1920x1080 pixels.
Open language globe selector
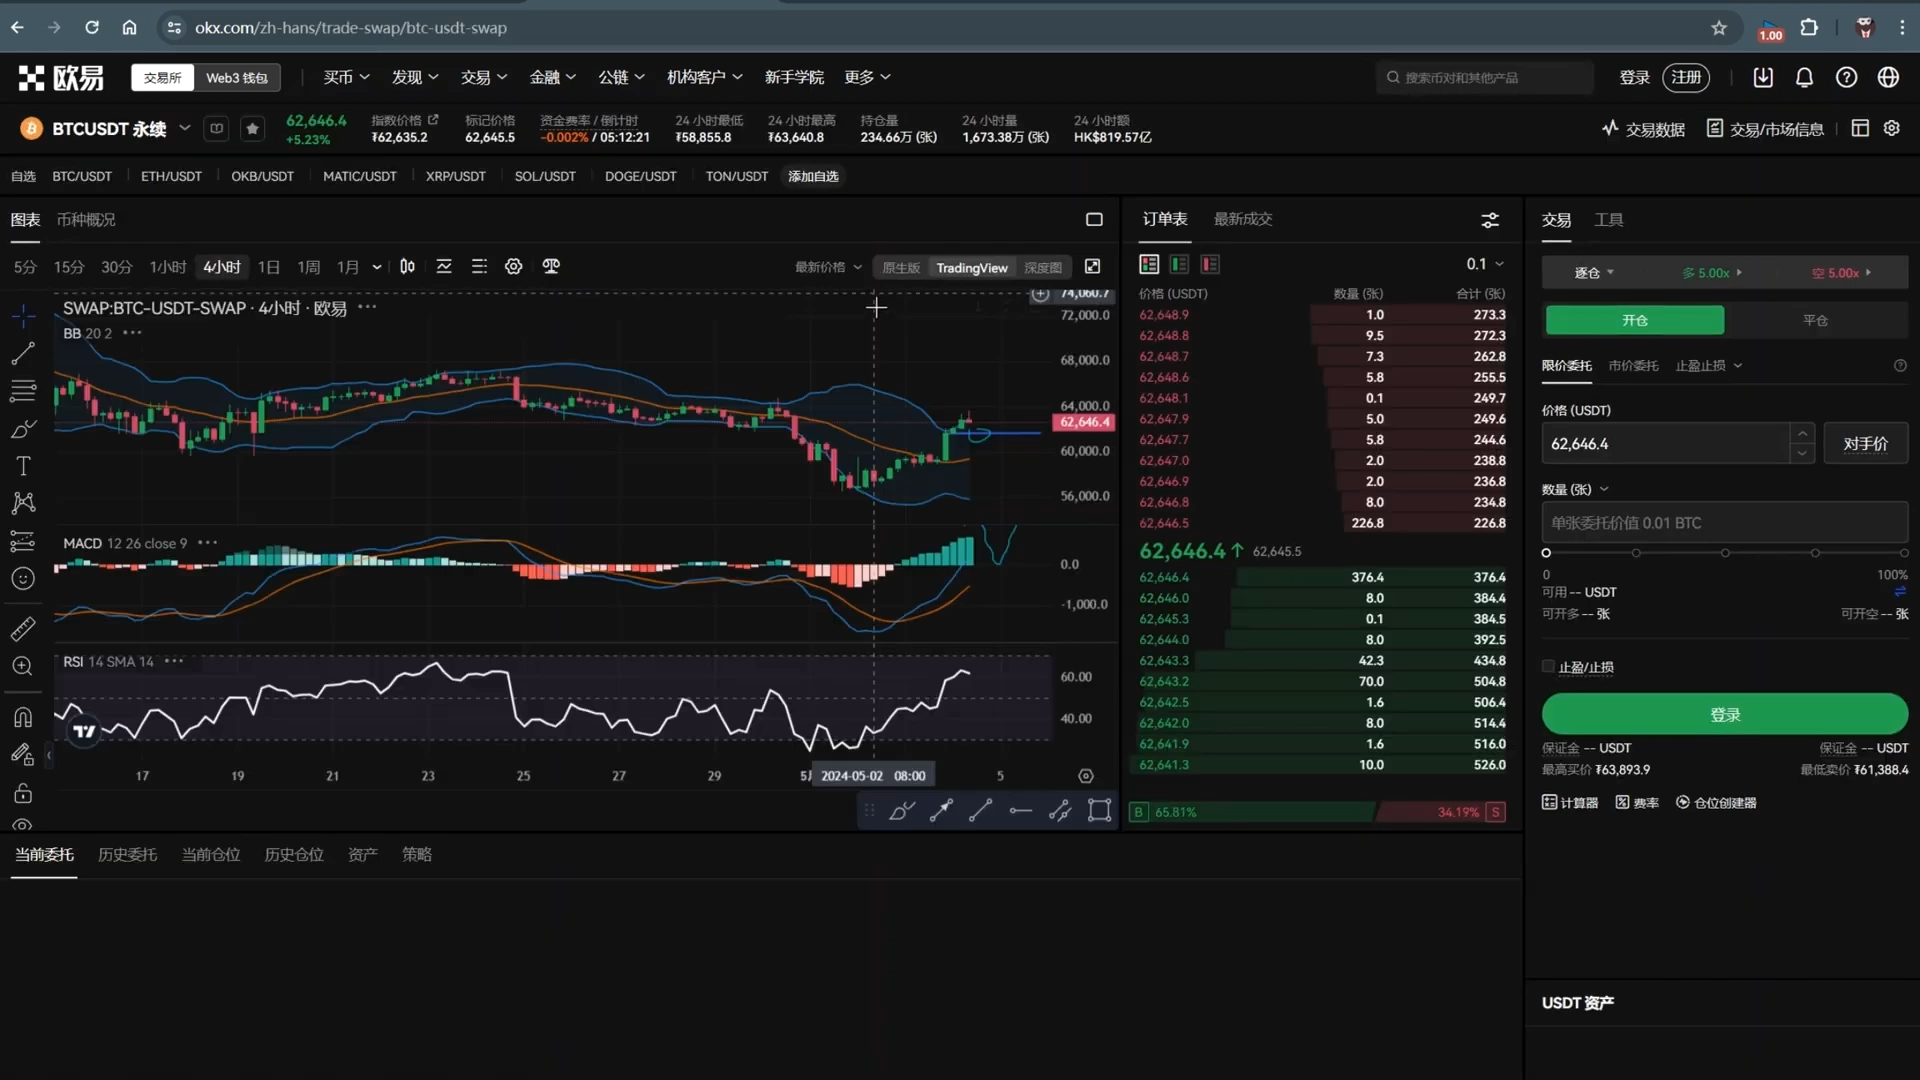(1888, 77)
